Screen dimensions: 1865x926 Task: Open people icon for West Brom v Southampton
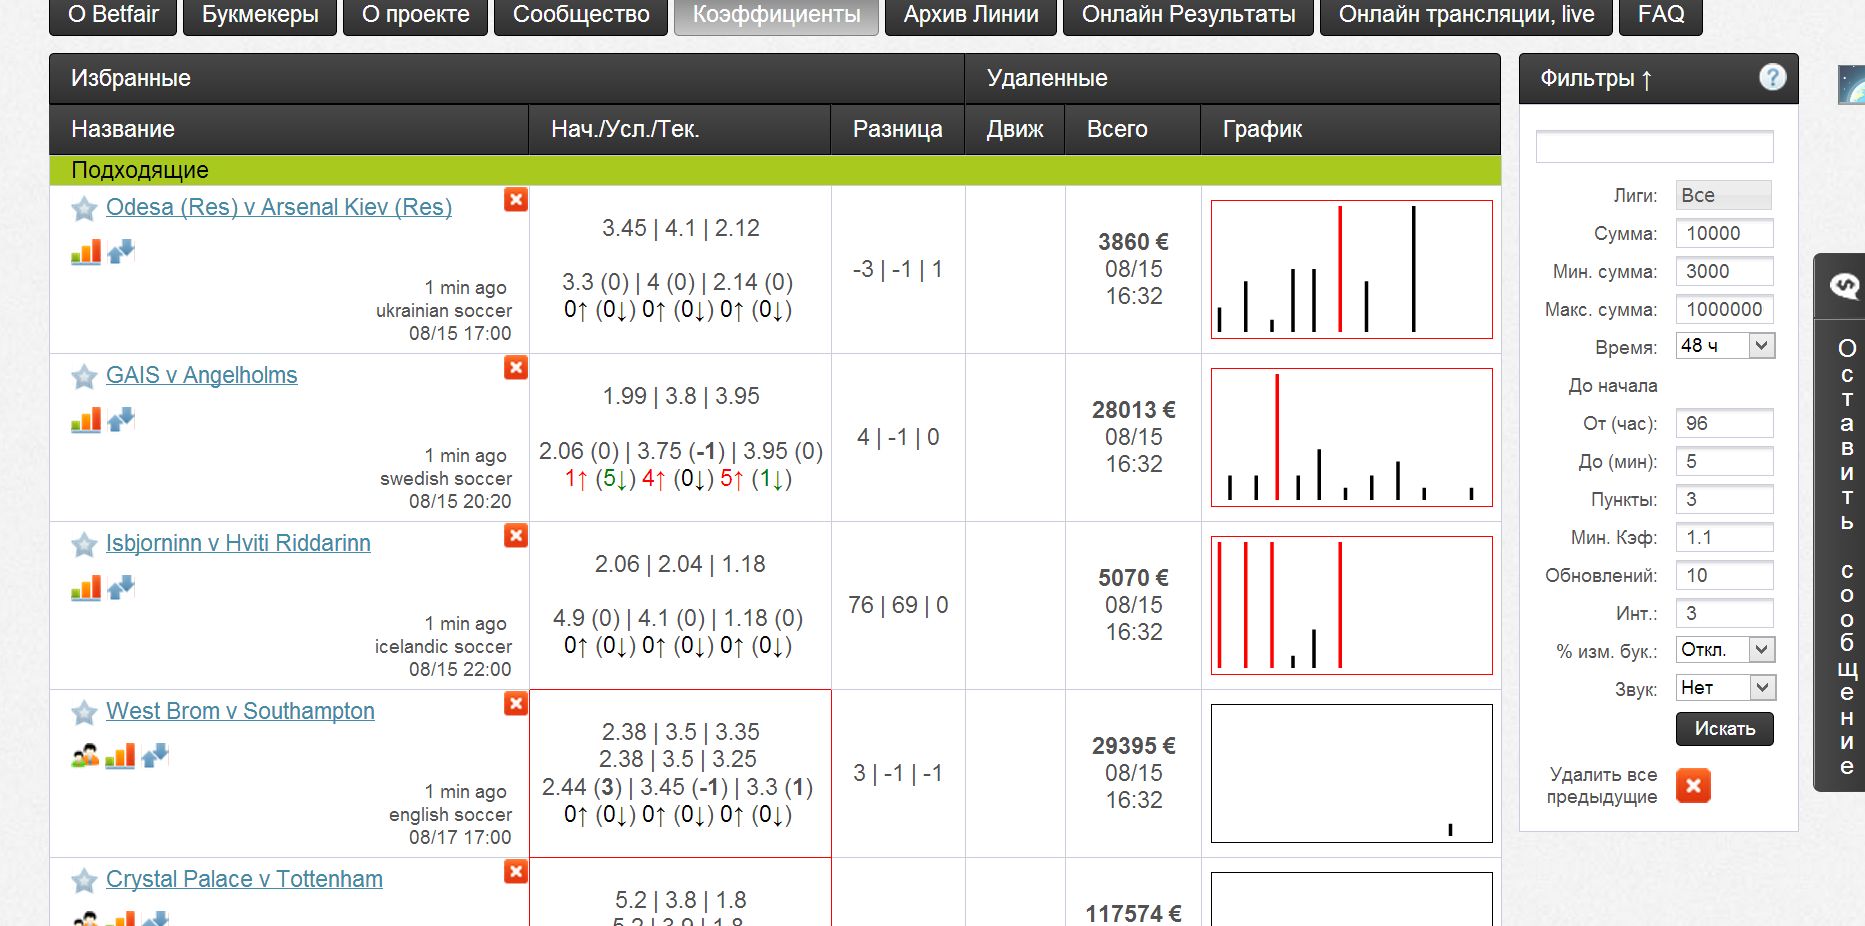(85, 756)
